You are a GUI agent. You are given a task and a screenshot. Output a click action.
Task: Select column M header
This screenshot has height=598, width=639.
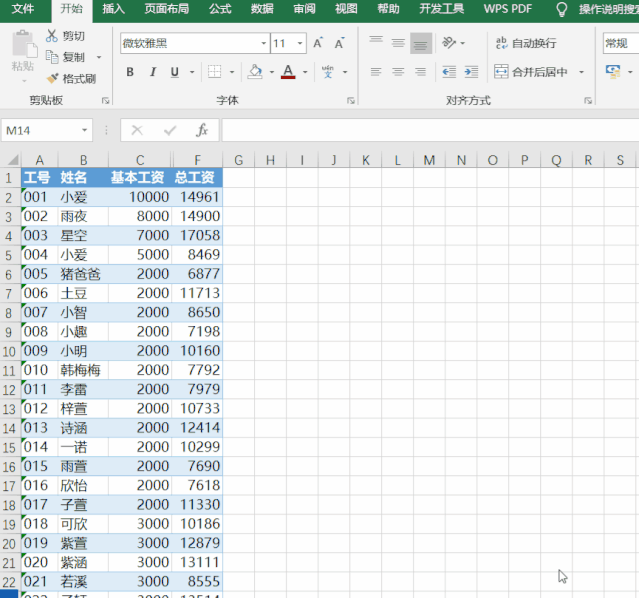(429, 160)
